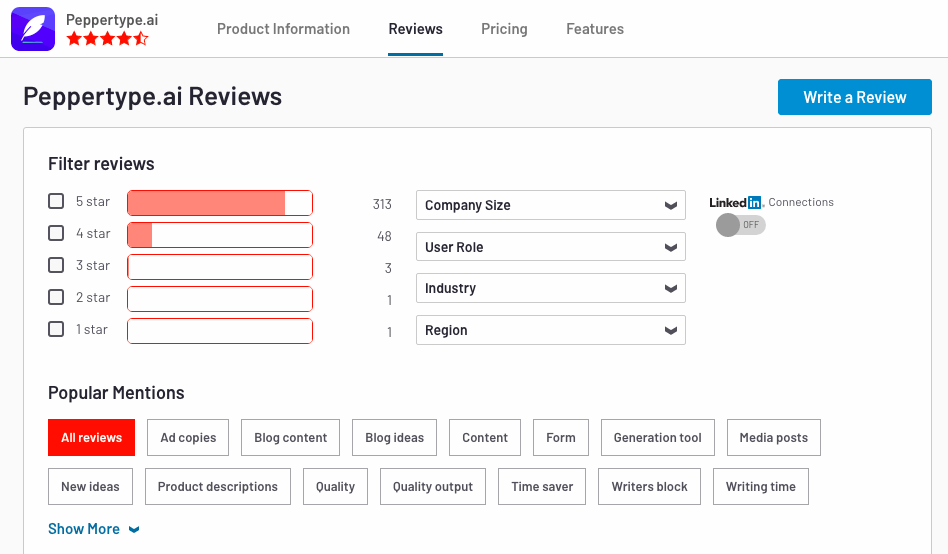Toggle LinkedIn Connections switch on
The image size is (948, 554).
[741, 225]
